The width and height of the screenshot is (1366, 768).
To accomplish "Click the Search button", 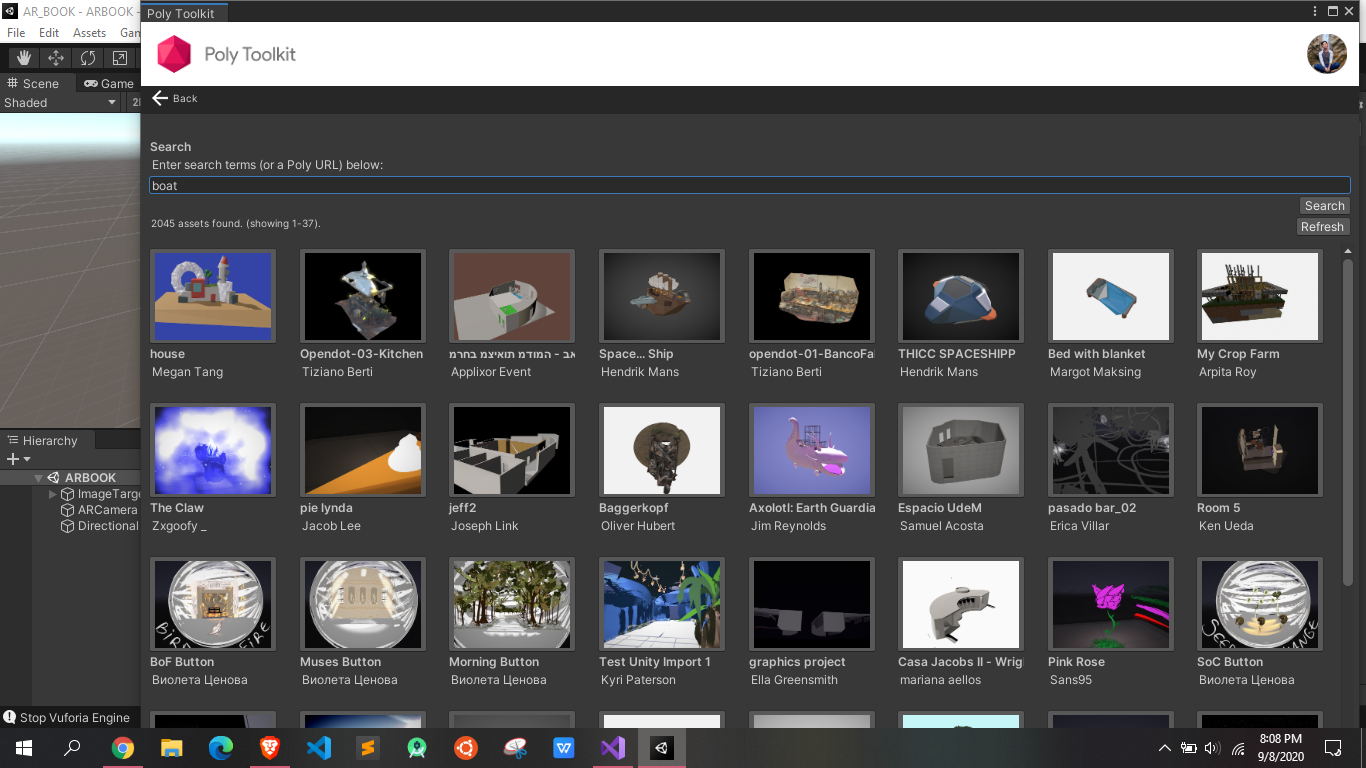I will point(1324,206).
